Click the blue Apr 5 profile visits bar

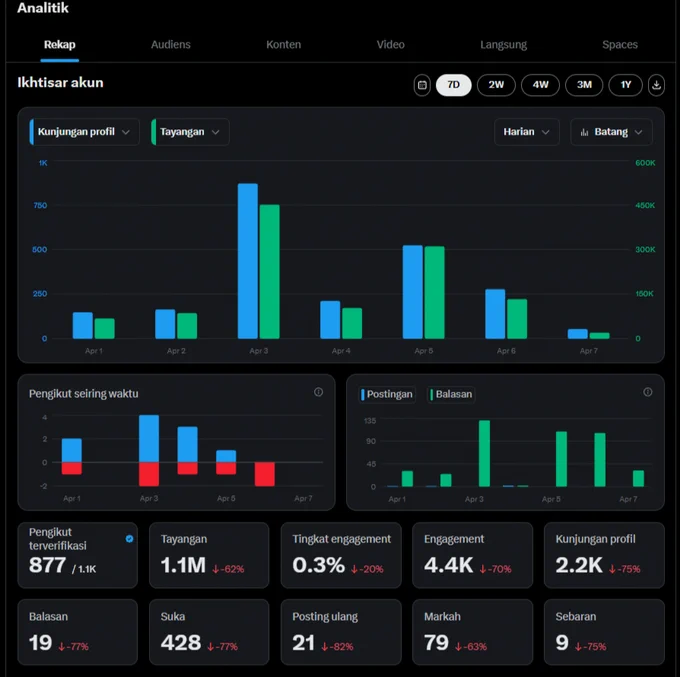[412, 292]
